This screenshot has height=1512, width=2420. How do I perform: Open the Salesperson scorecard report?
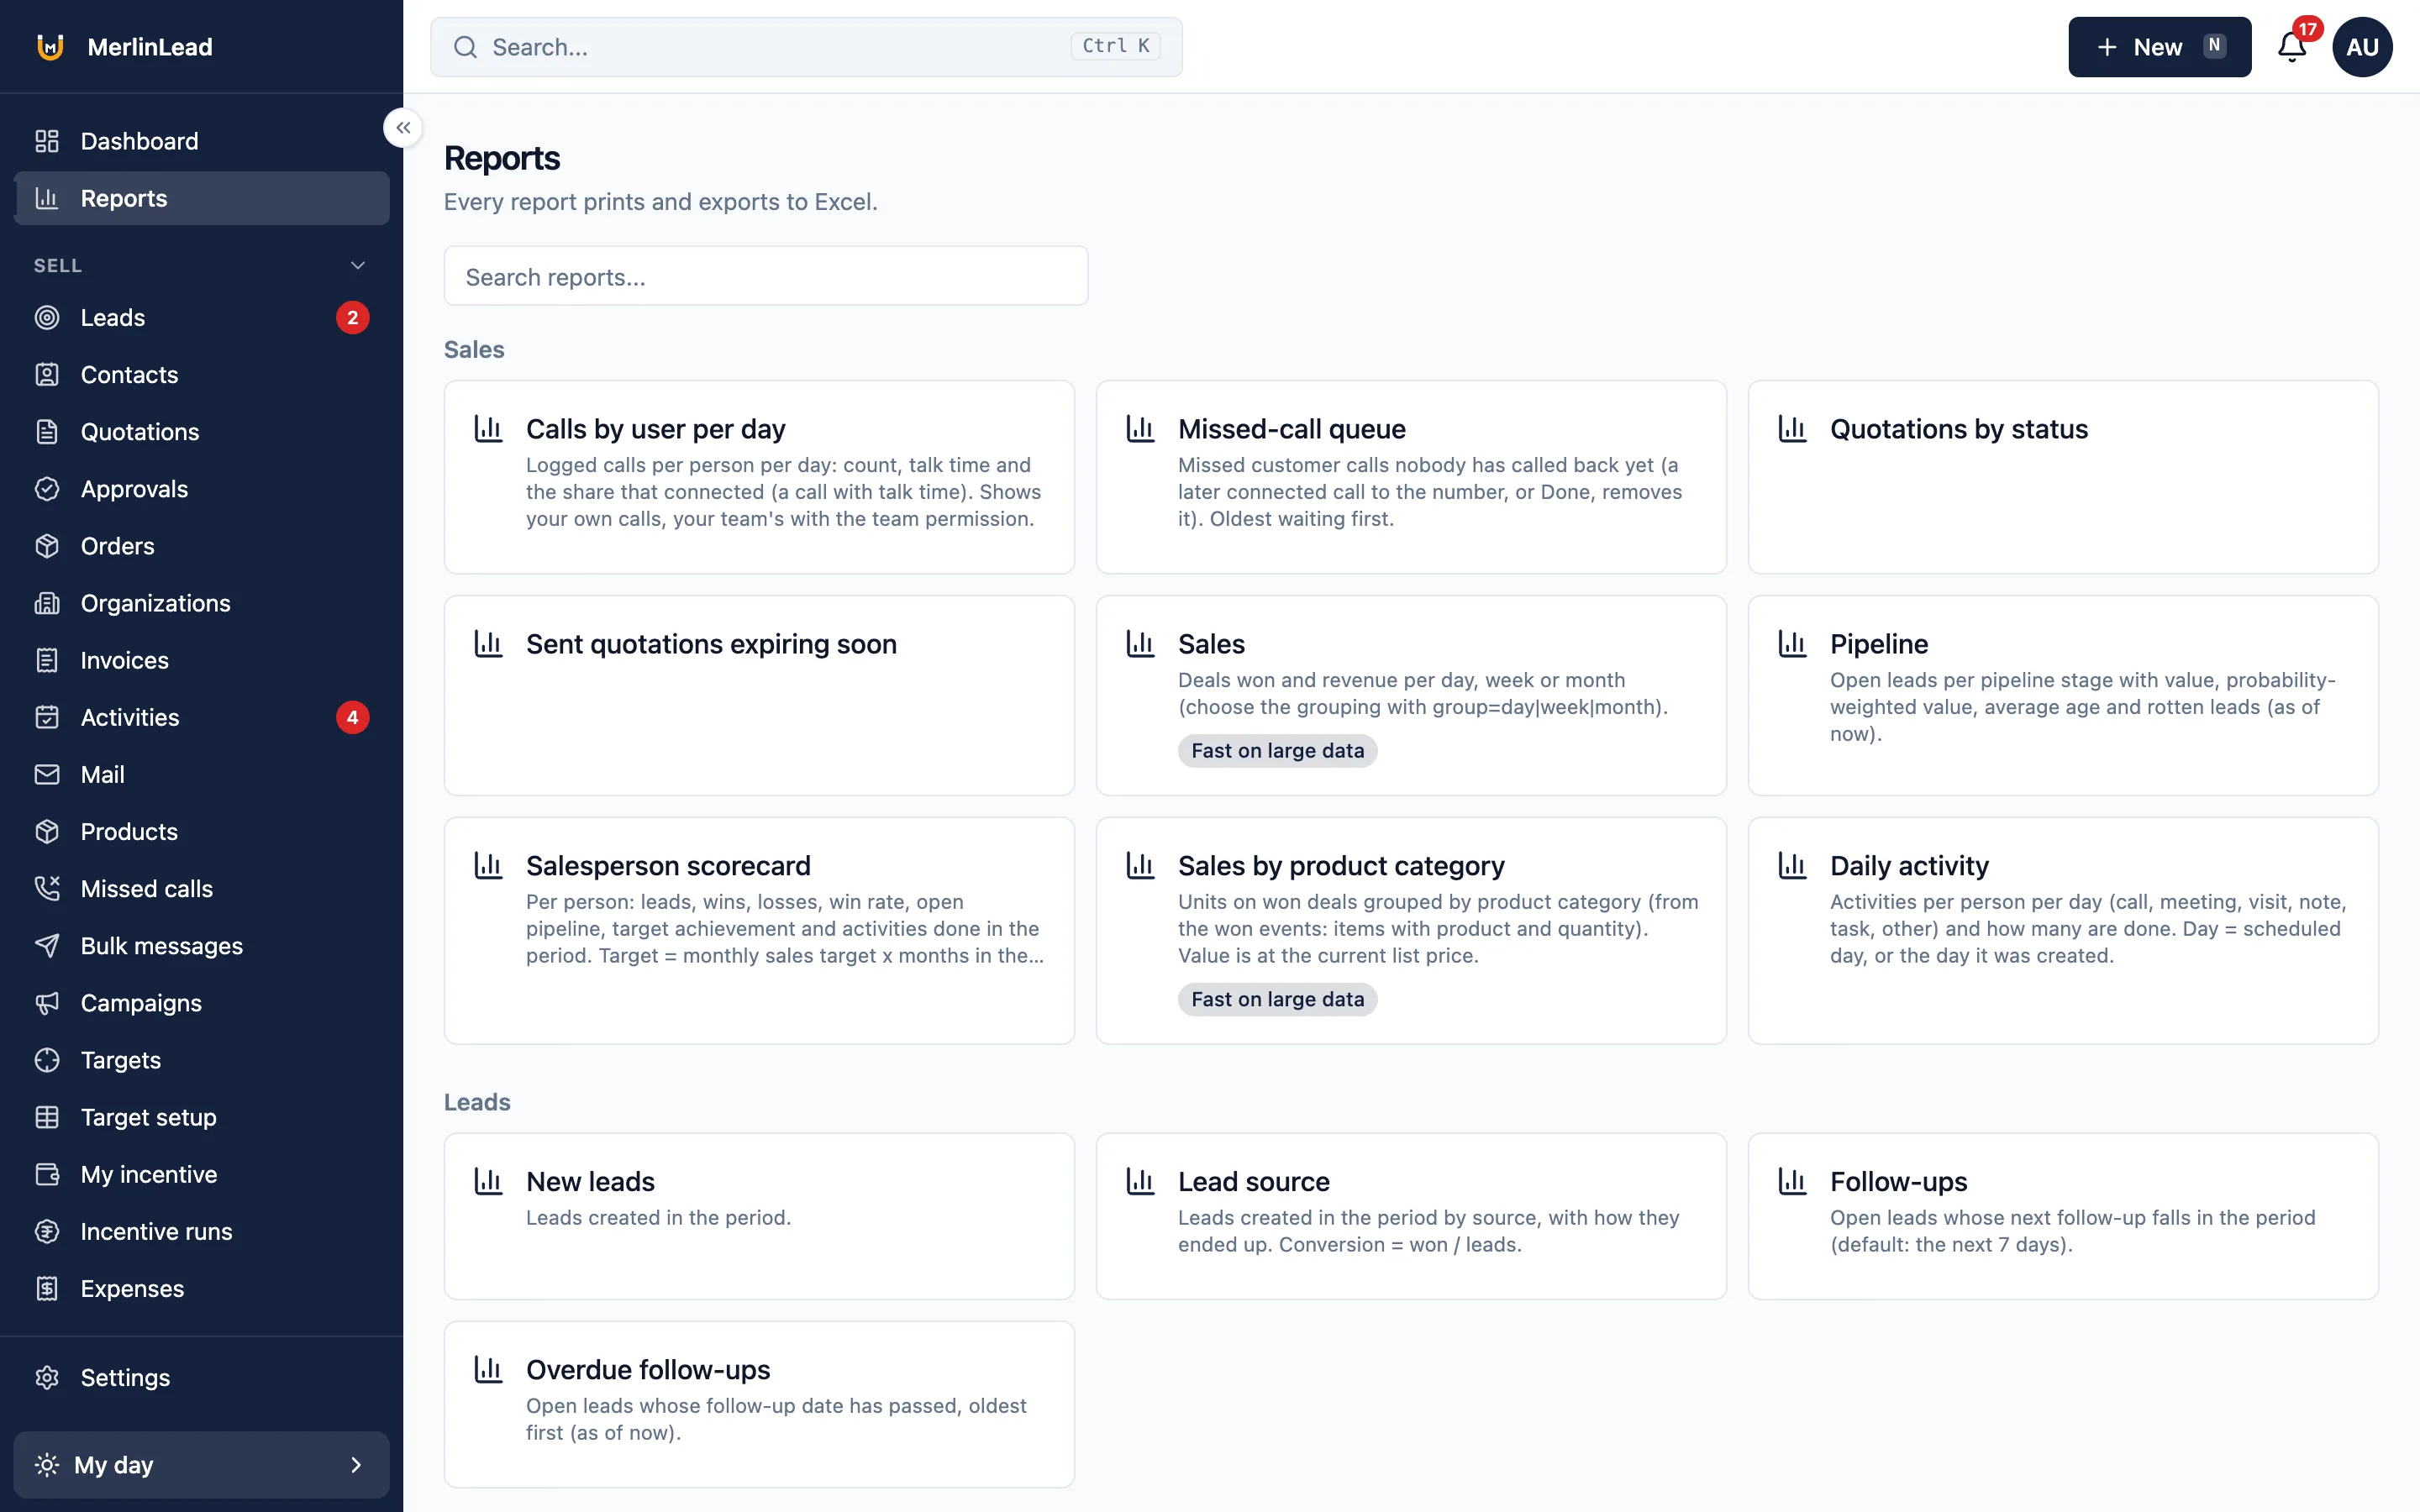point(759,931)
